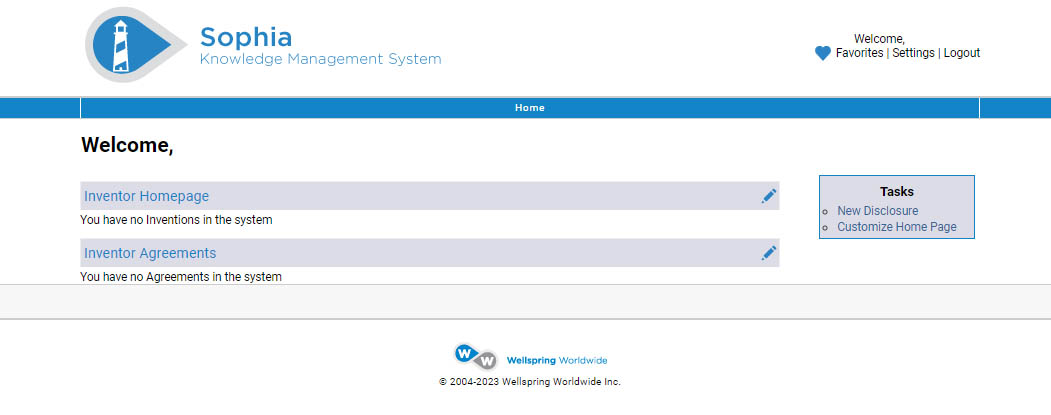Click the heart Favorites icon

pos(823,53)
